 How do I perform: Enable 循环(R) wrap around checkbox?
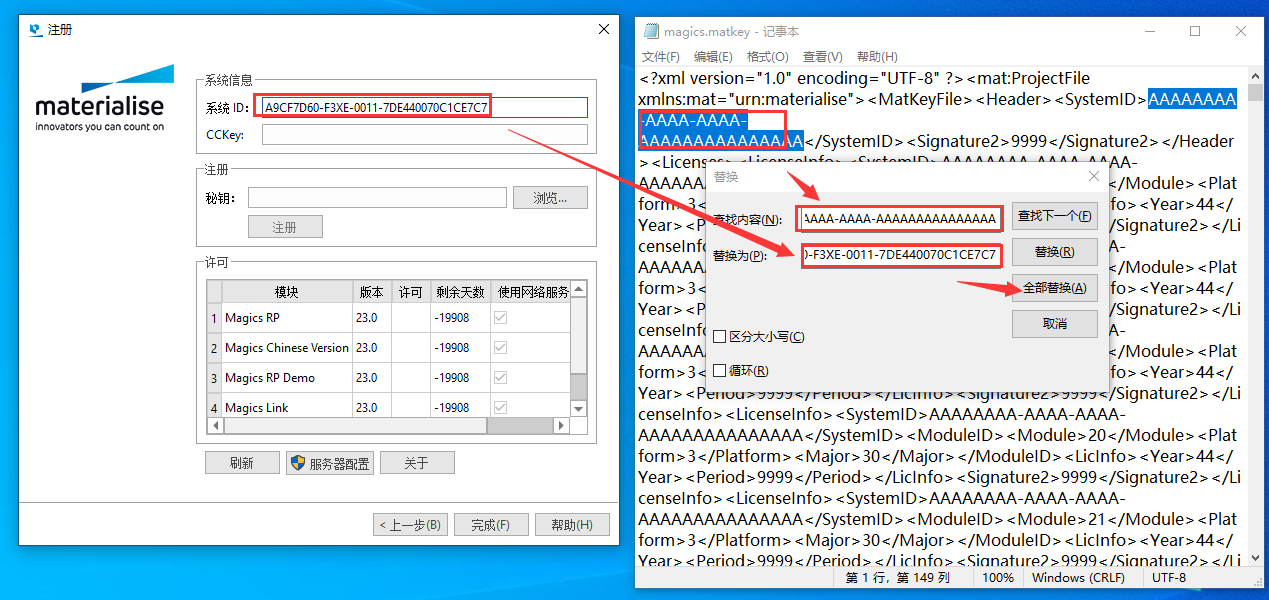click(720, 371)
